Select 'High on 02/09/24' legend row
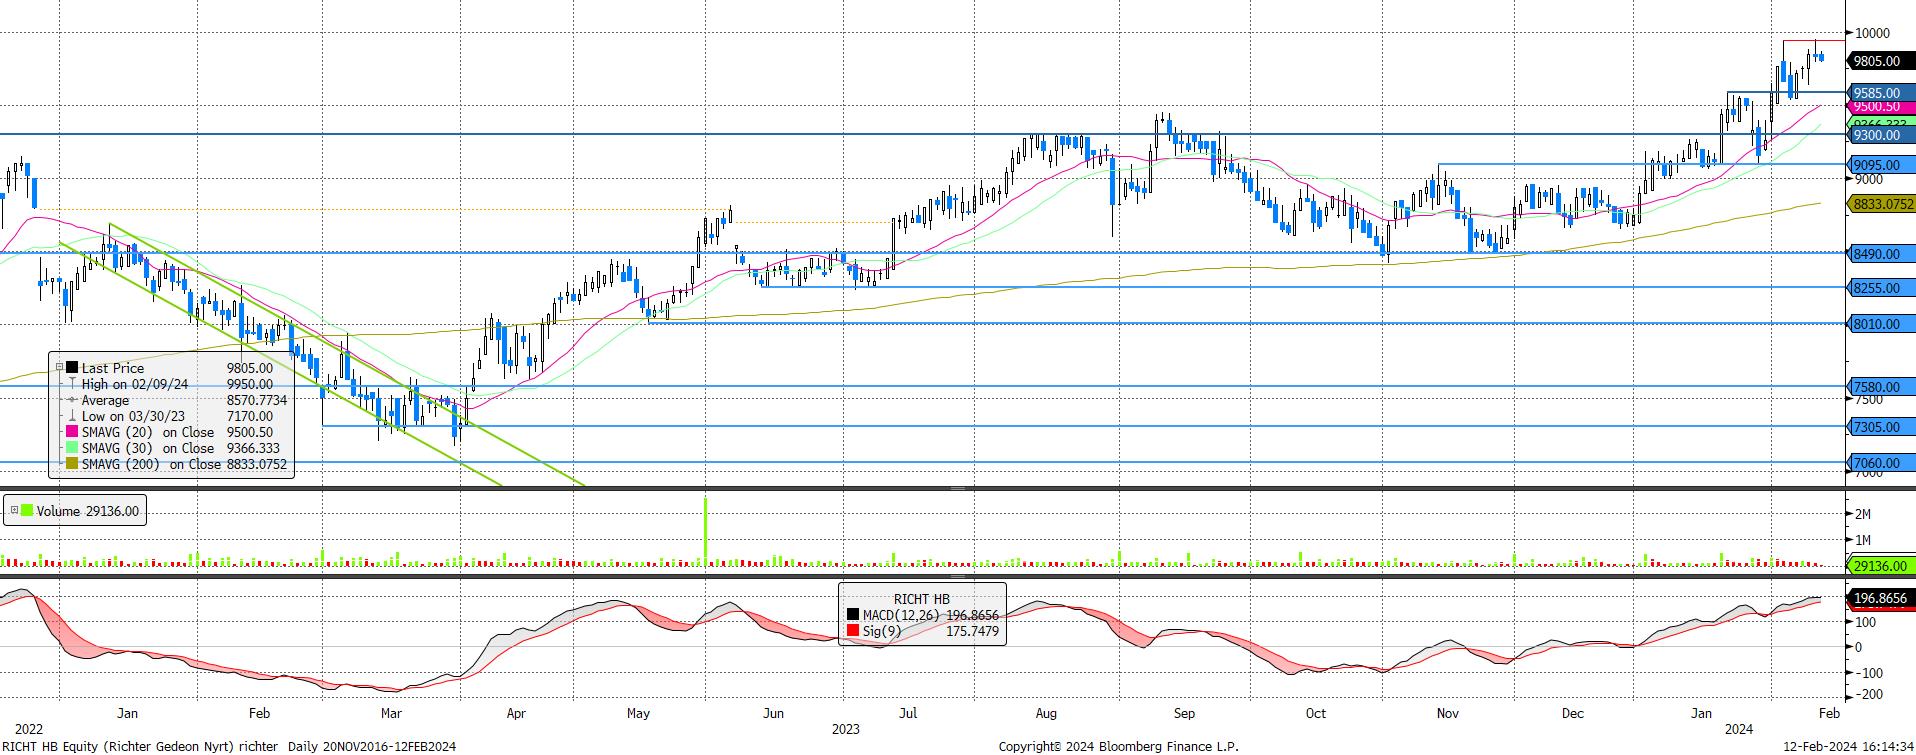Image resolution: width=1916 pixels, height=755 pixels. click(135, 384)
